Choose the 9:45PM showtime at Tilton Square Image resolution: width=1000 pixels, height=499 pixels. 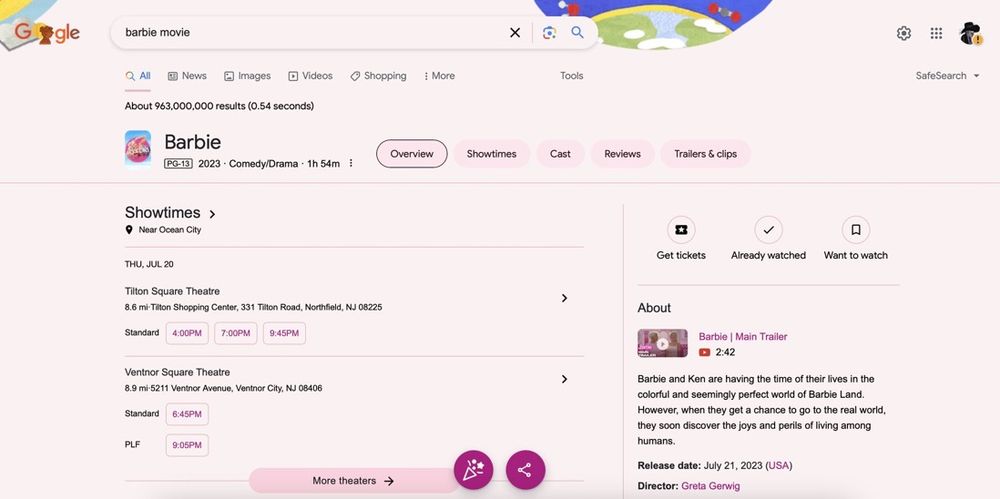pos(284,333)
